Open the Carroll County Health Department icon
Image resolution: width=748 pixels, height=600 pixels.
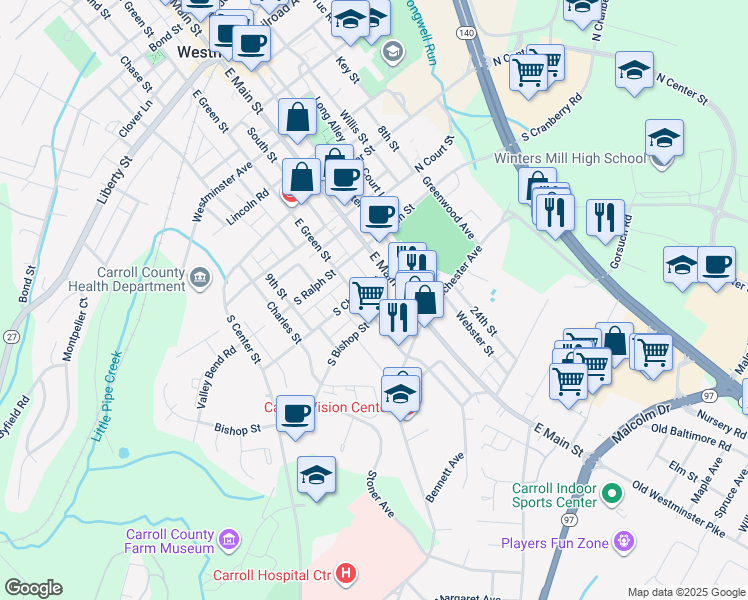point(200,276)
